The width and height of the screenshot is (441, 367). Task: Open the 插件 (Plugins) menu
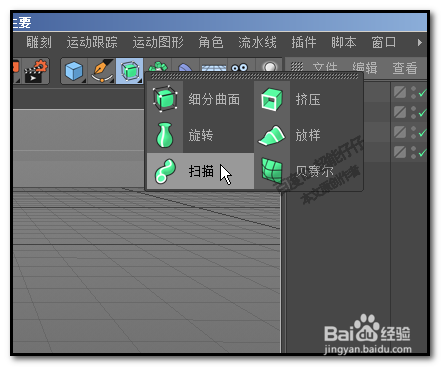point(304,42)
